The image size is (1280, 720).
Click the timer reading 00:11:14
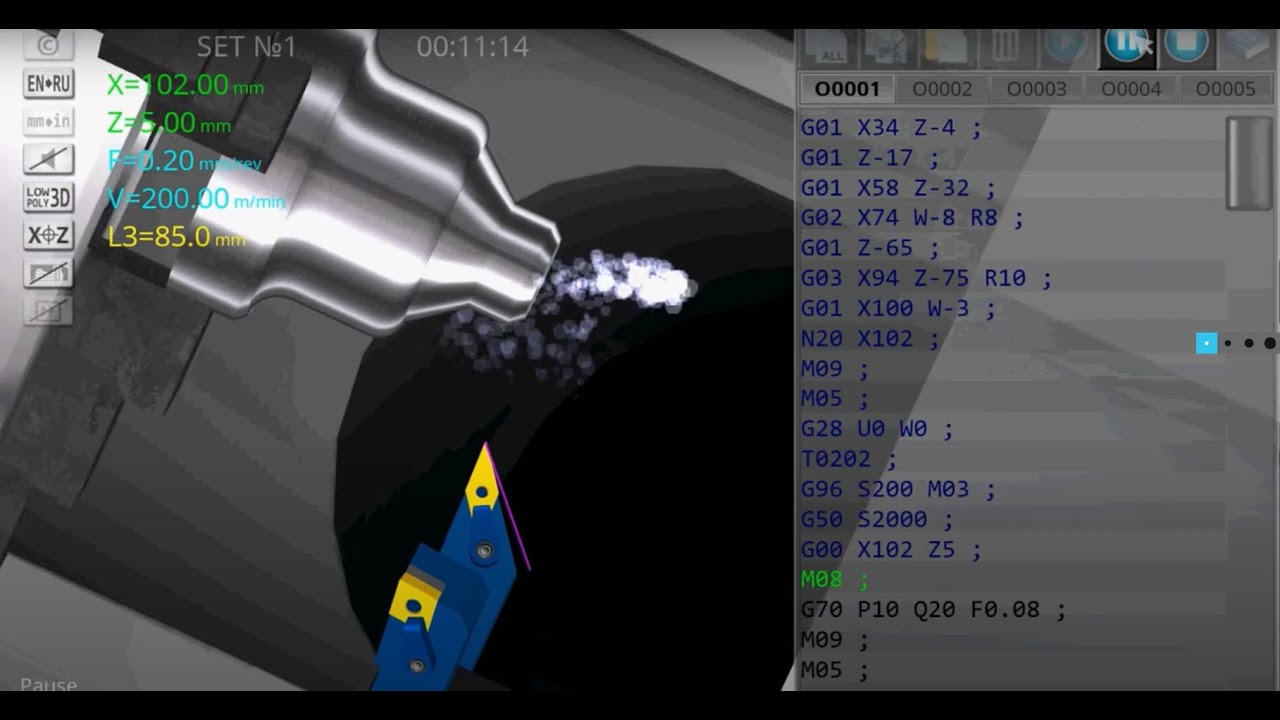[473, 47]
